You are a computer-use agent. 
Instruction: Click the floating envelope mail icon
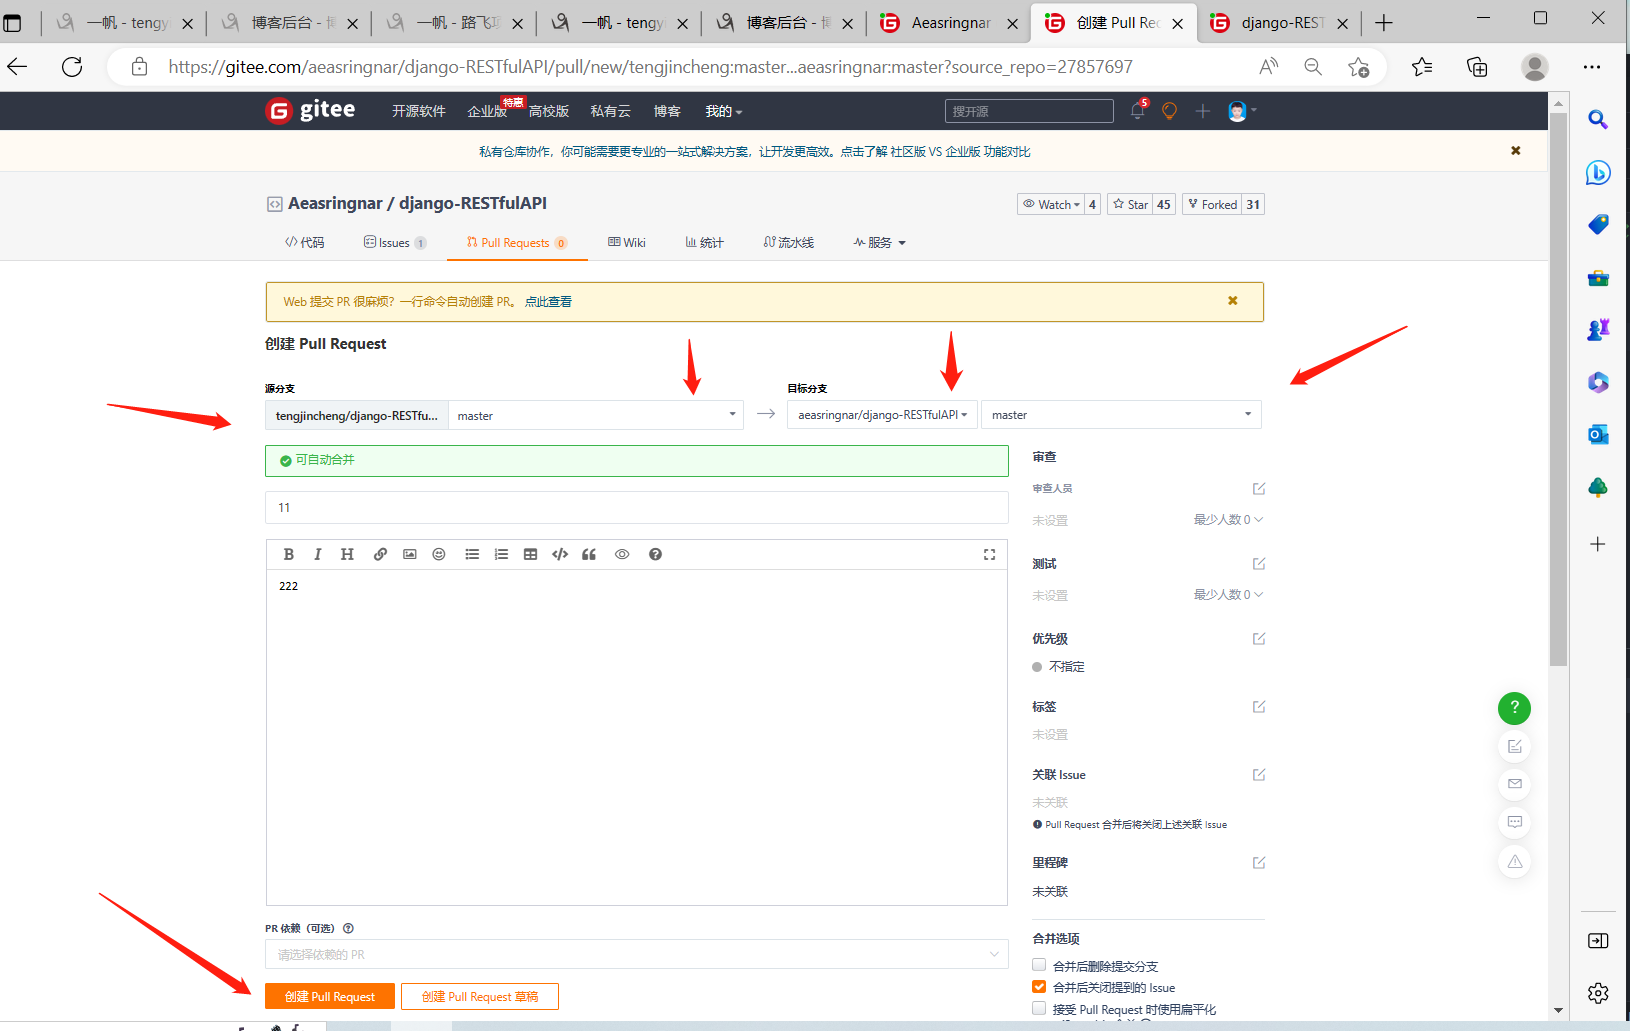coord(1515,784)
